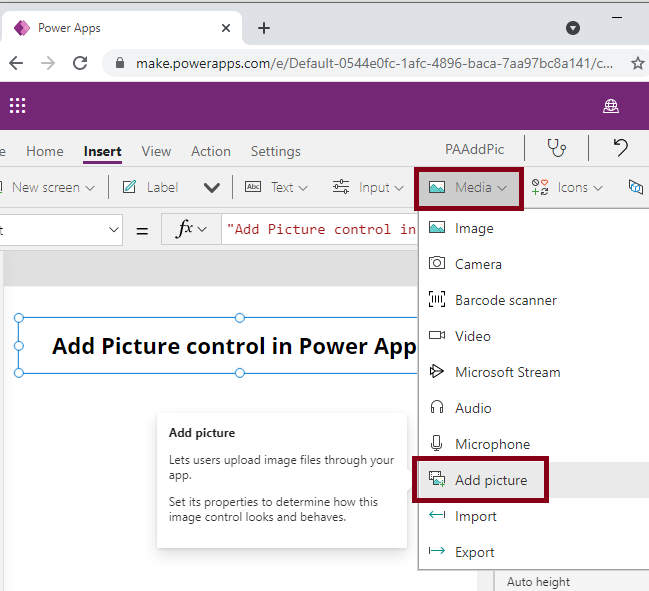
Task: Click the Auto height property label
Action: click(x=538, y=582)
